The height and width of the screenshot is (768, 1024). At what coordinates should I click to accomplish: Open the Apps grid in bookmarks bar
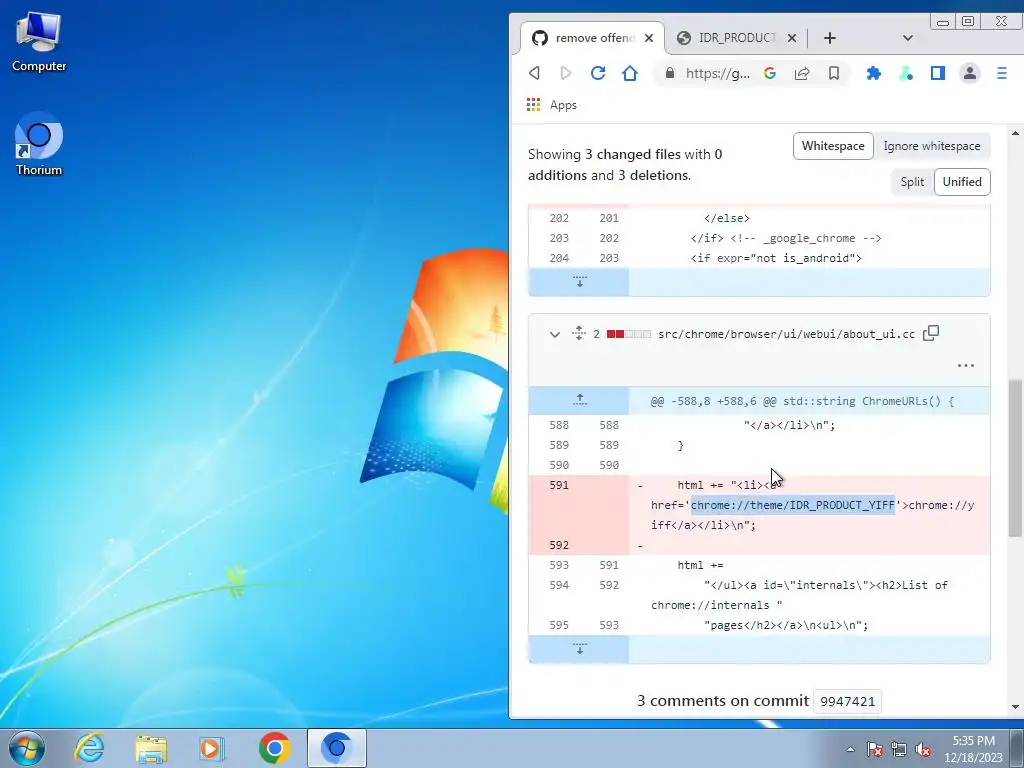point(534,104)
